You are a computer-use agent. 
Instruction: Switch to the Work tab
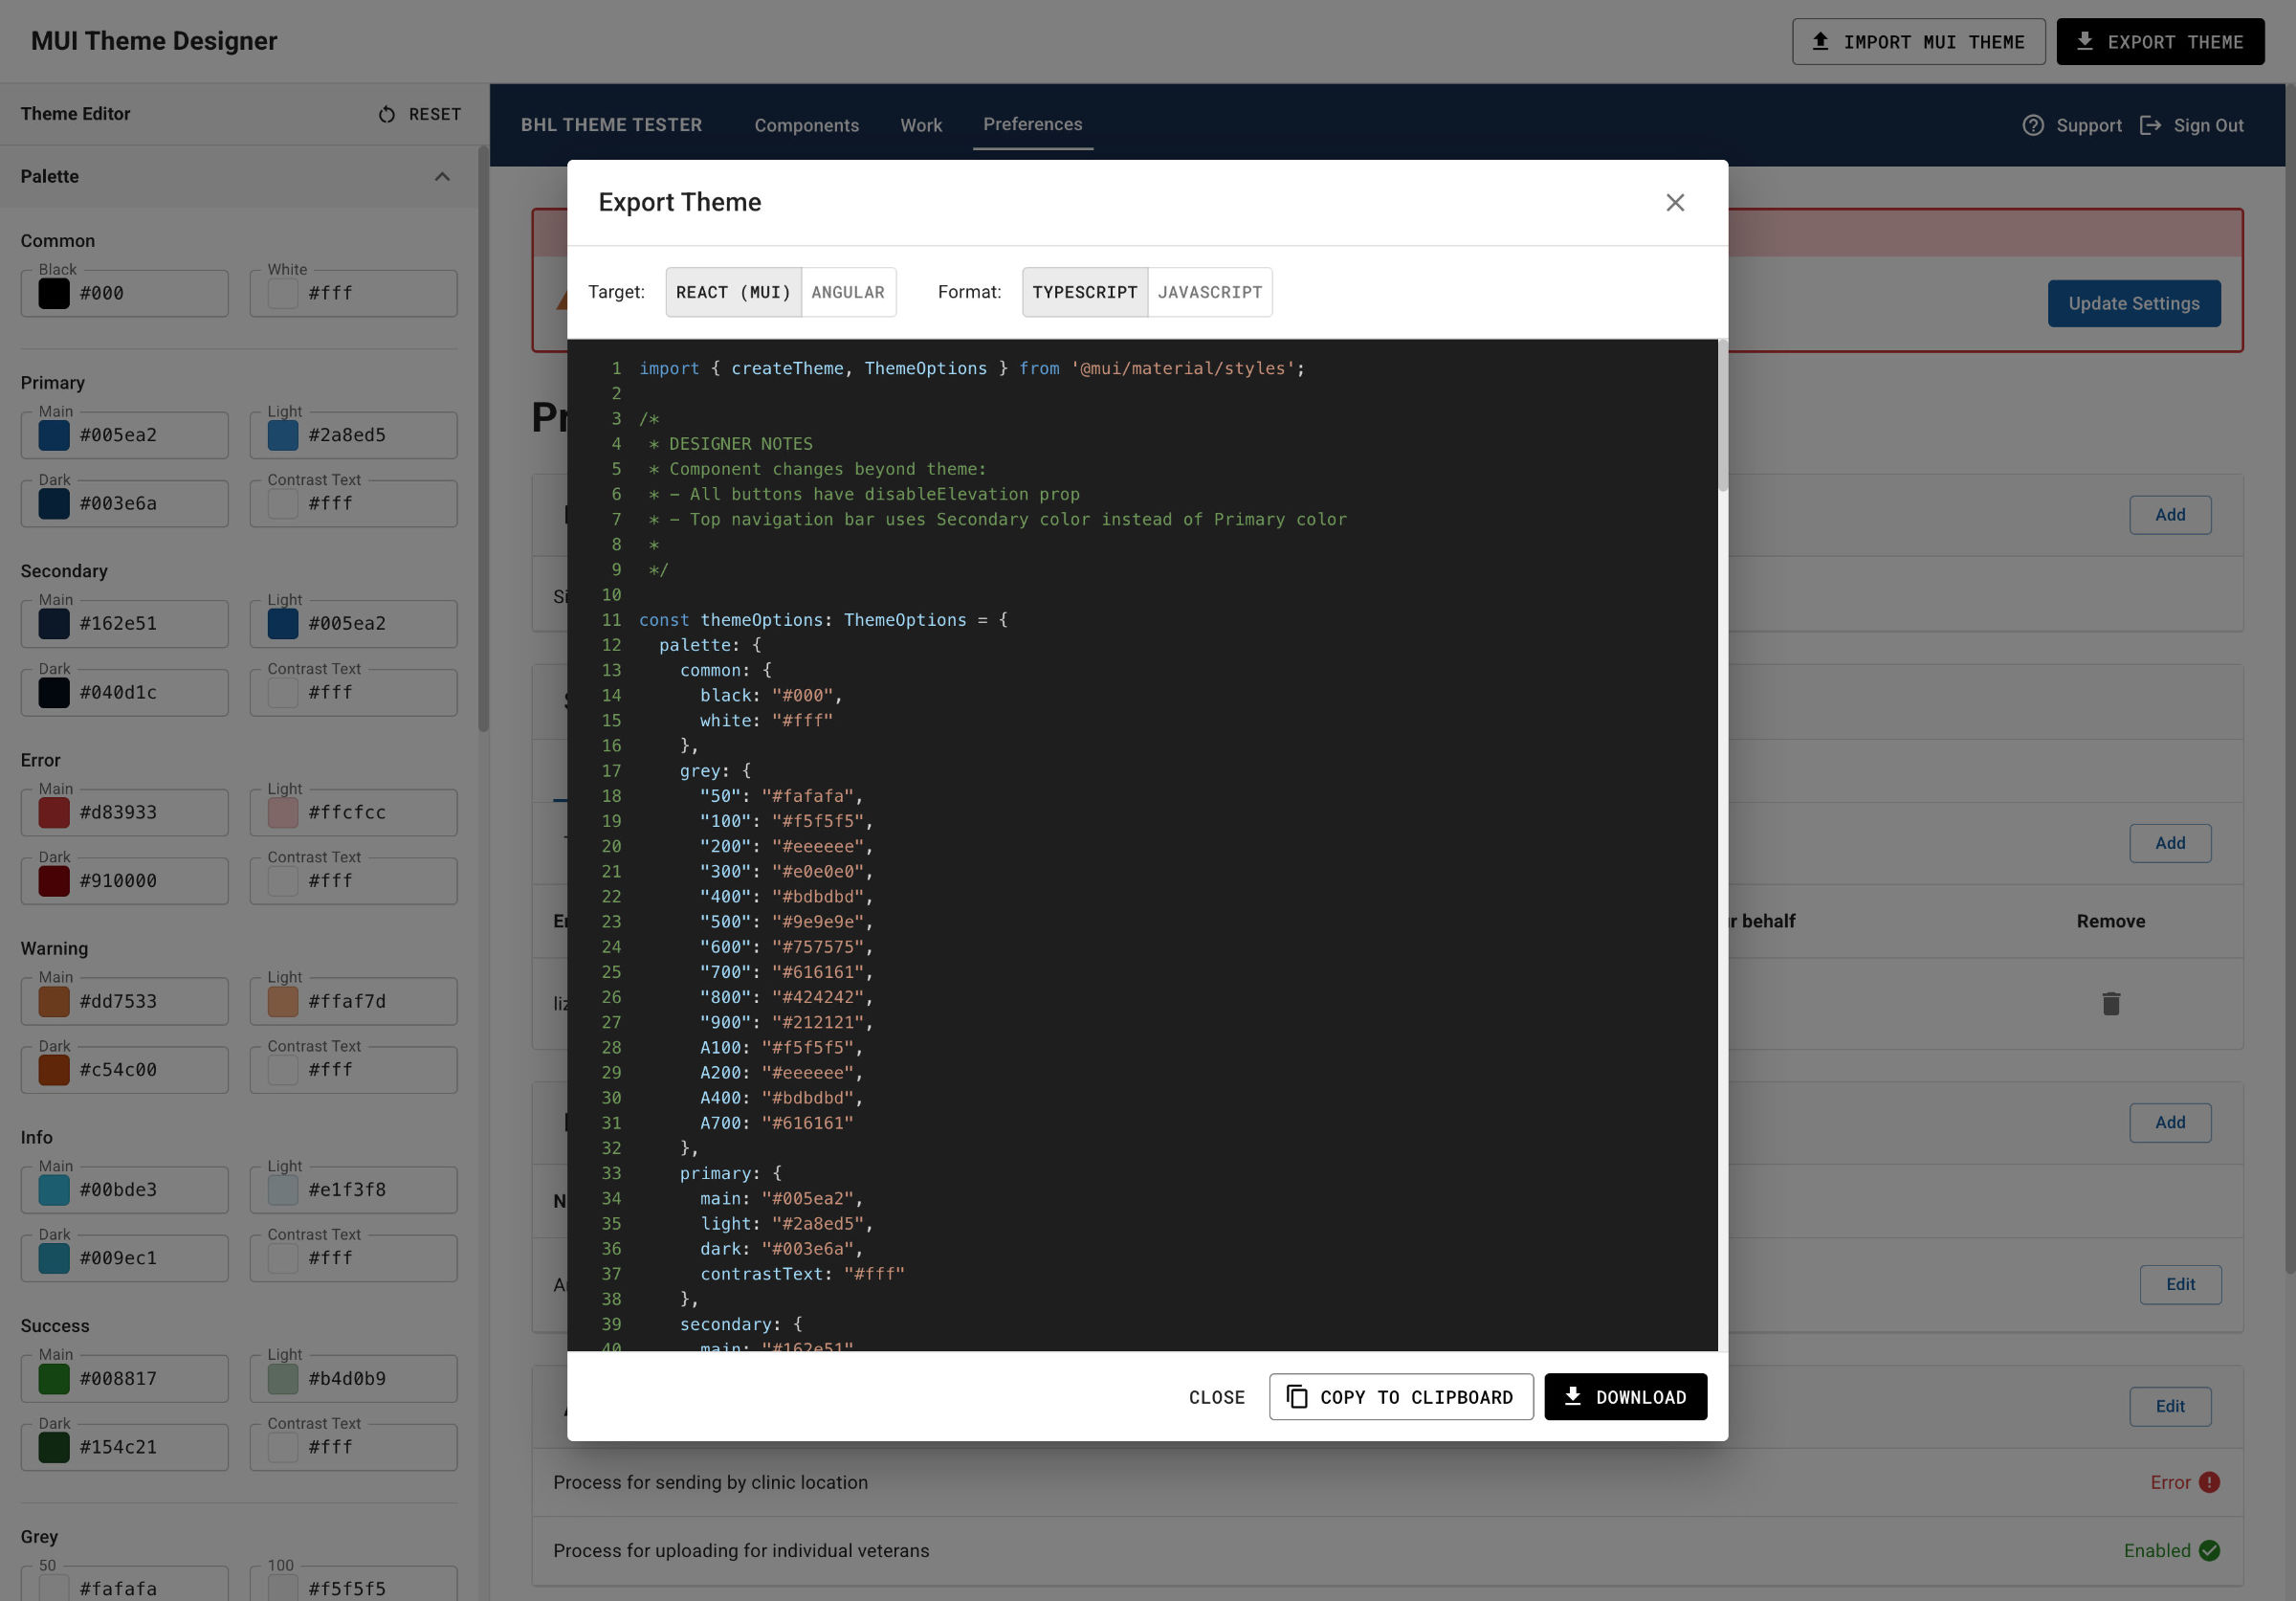tap(920, 124)
